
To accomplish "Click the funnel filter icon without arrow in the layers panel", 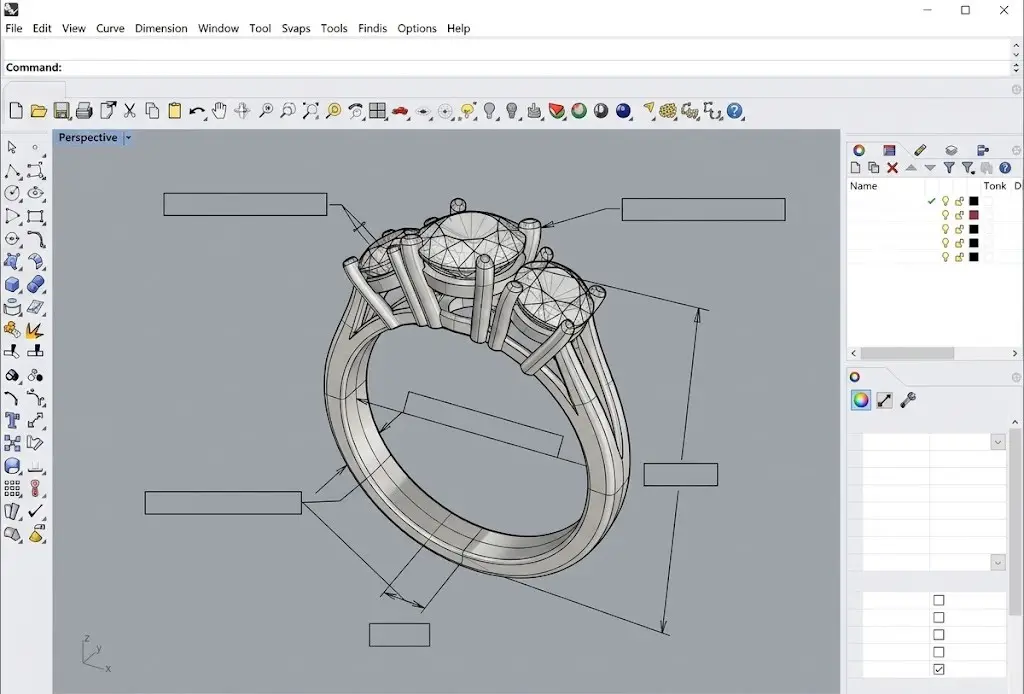I will (949, 168).
